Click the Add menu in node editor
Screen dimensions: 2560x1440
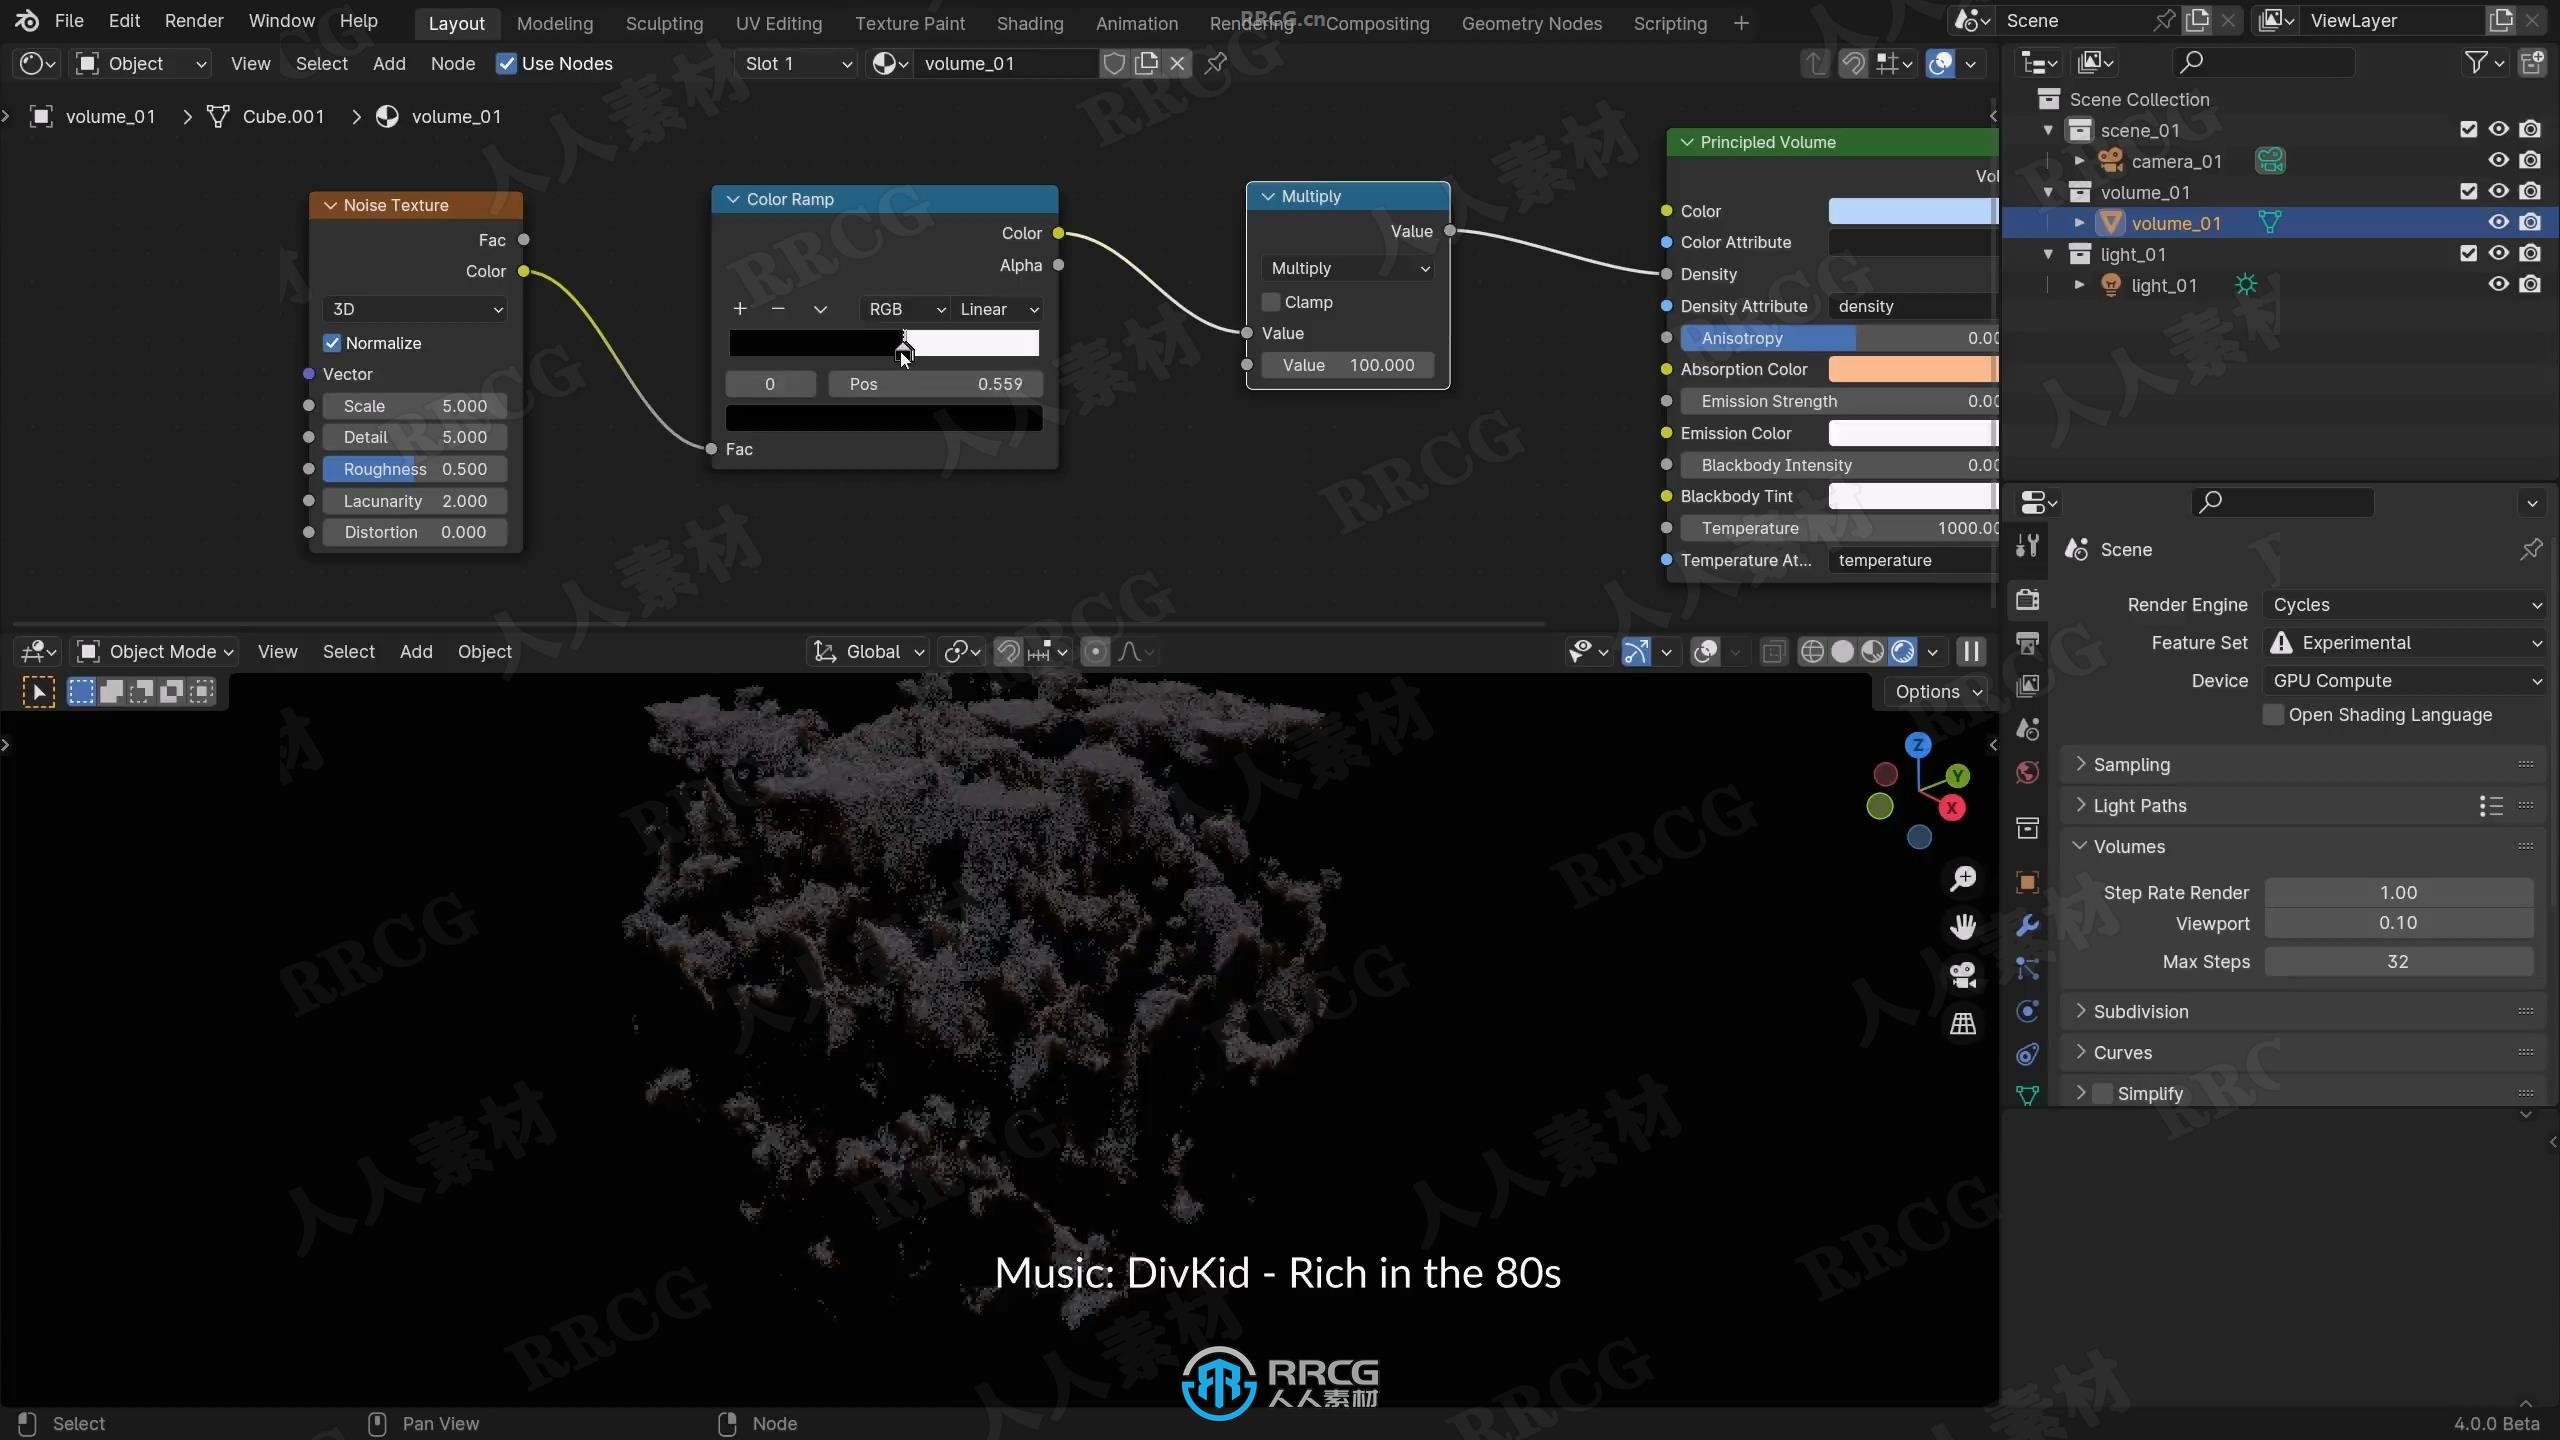(389, 63)
